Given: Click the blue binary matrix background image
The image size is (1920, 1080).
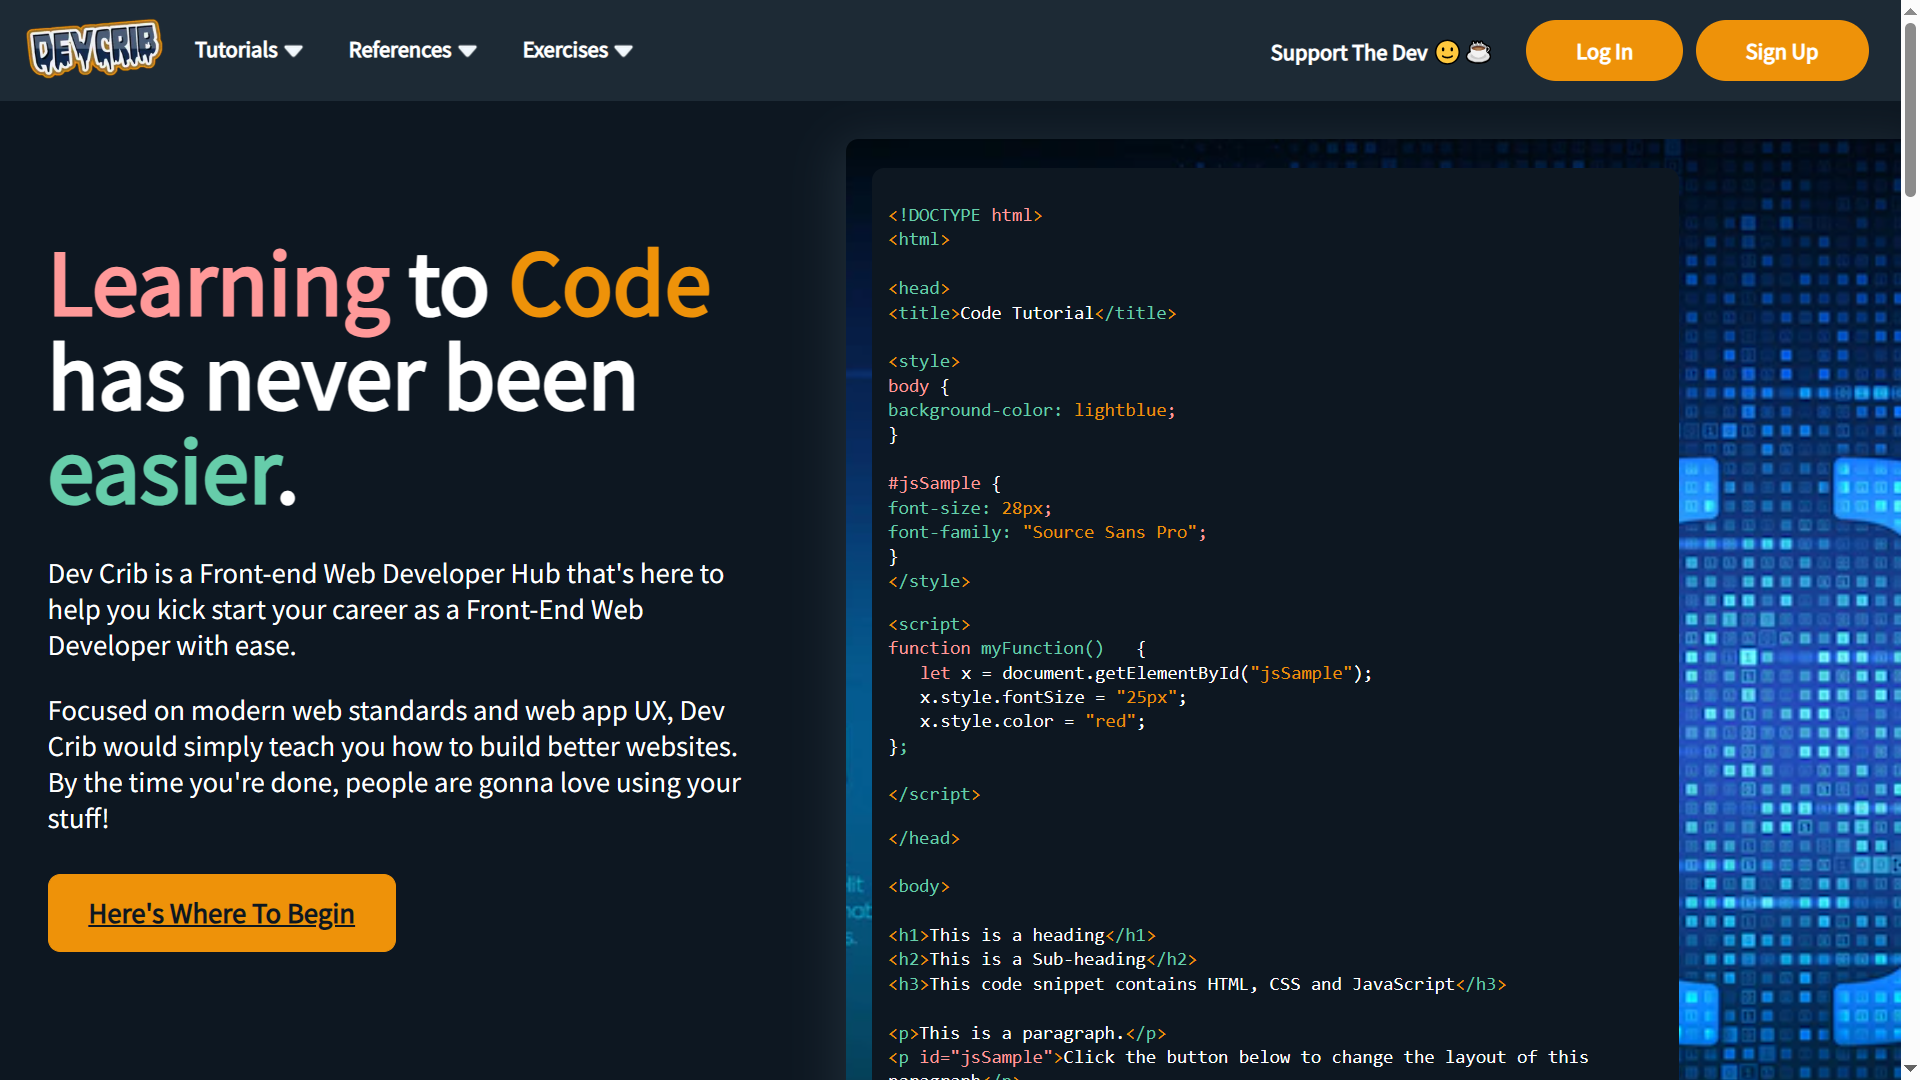Looking at the screenshot, I should 1790,610.
